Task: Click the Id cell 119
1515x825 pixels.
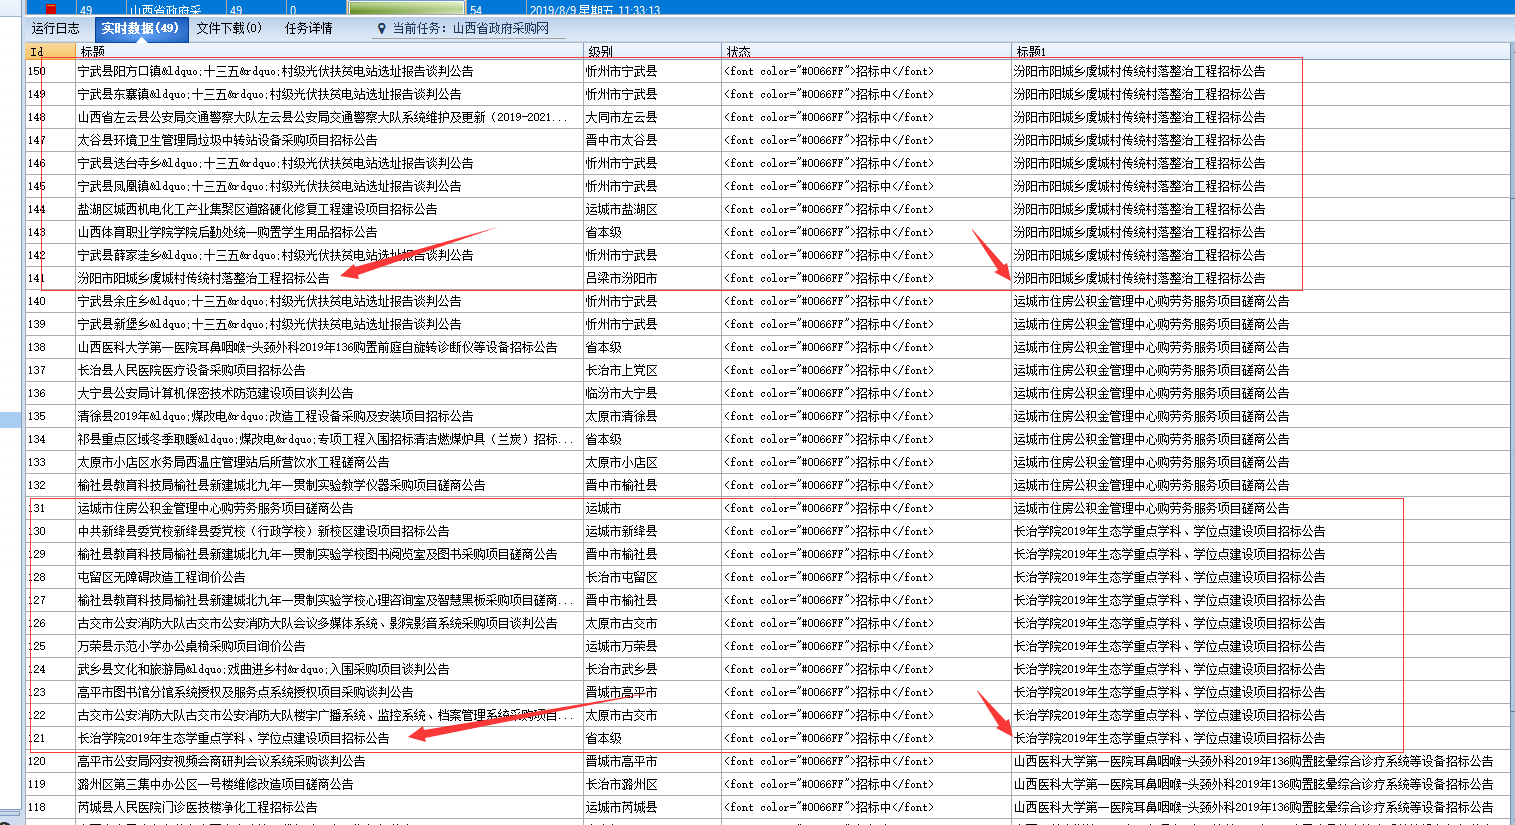Action: click(50, 784)
